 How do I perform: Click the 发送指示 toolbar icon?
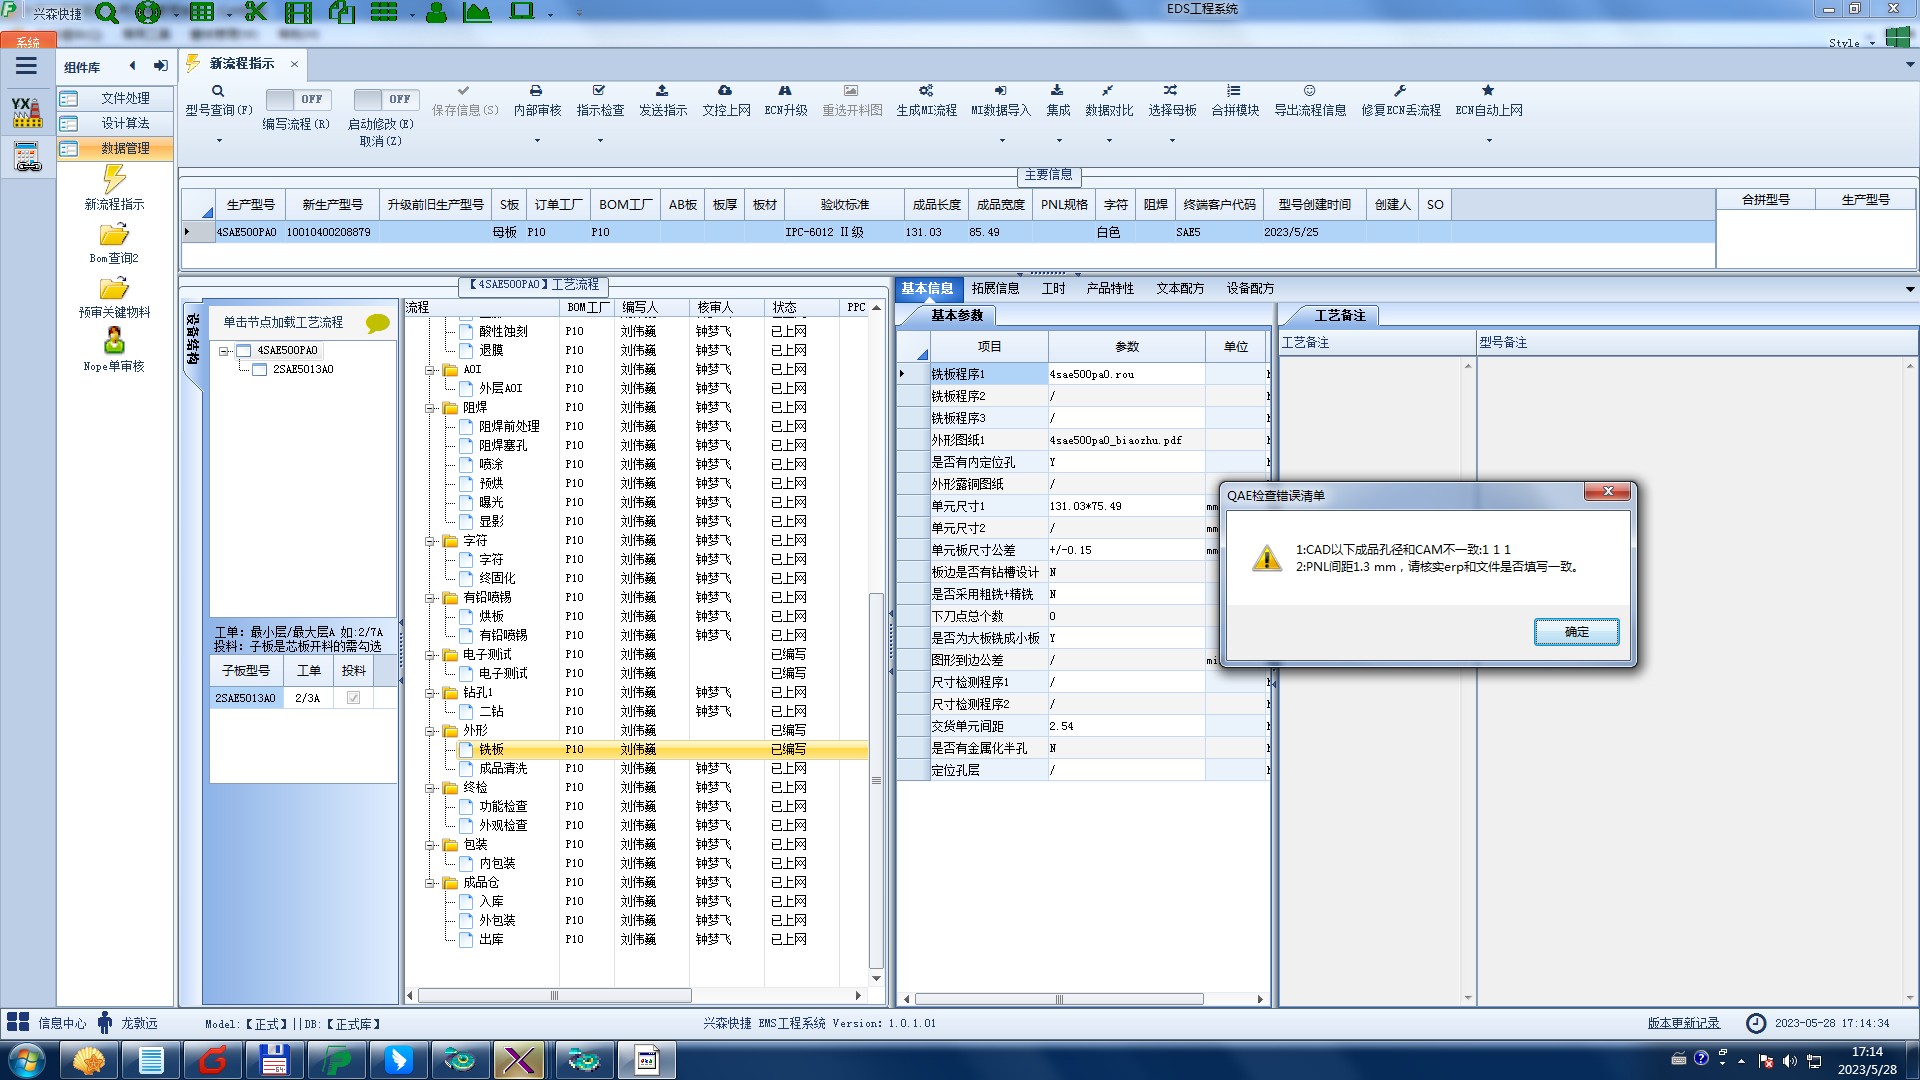coord(662,91)
